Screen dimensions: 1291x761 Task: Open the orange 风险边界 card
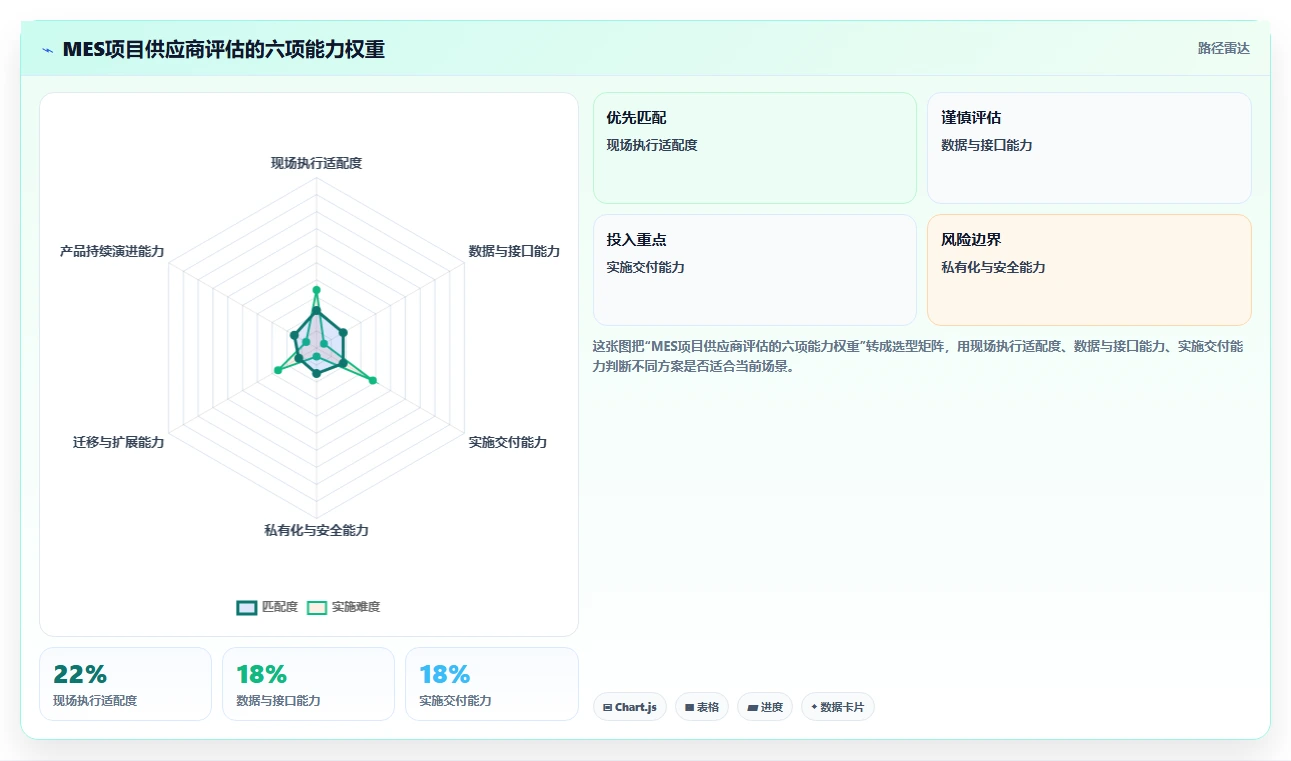coord(1089,270)
